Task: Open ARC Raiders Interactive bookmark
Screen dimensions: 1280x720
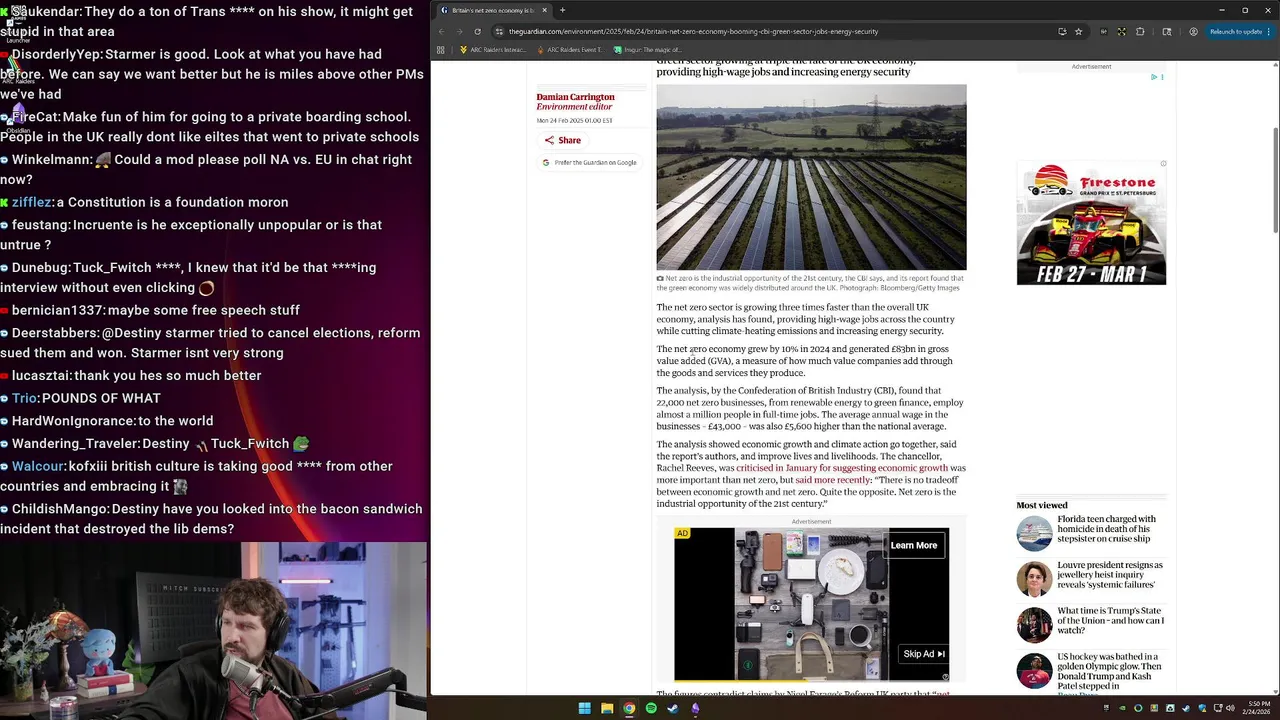Action: [492, 49]
